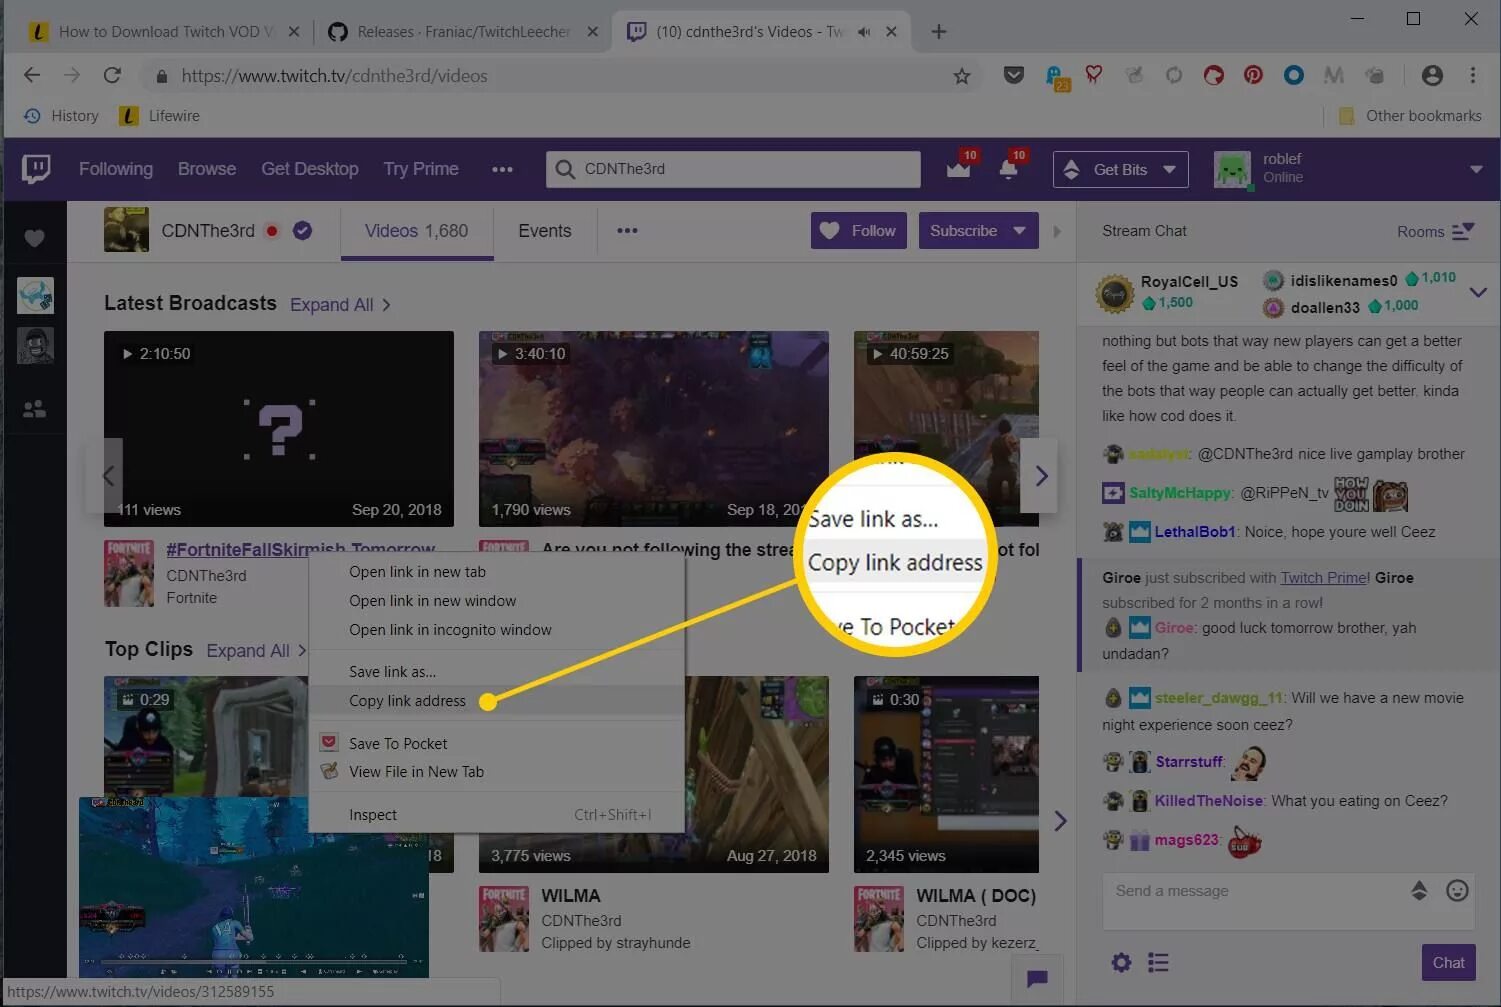Open followed channels heart in sidebar

pyautogui.click(x=34, y=238)
